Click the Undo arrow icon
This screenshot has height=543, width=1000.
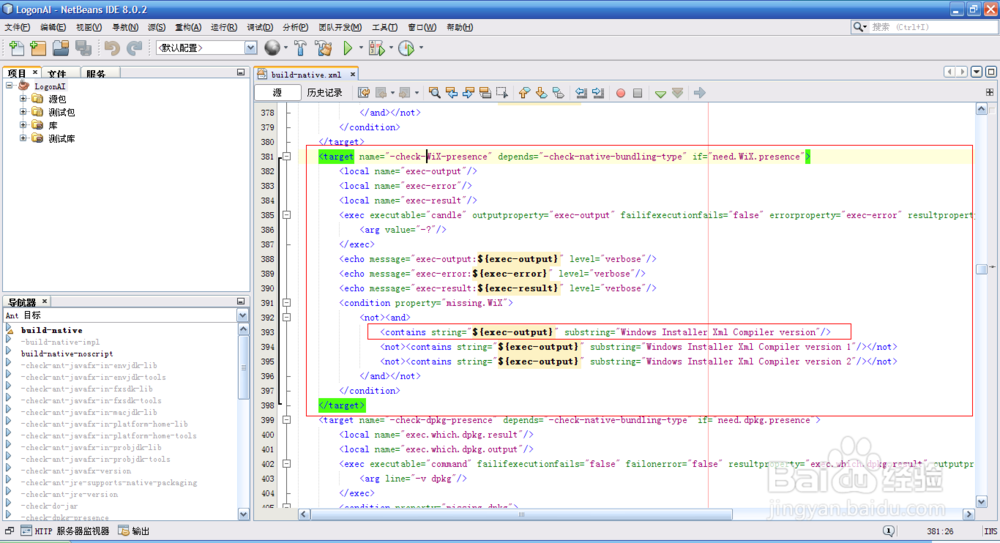[112, 48]
